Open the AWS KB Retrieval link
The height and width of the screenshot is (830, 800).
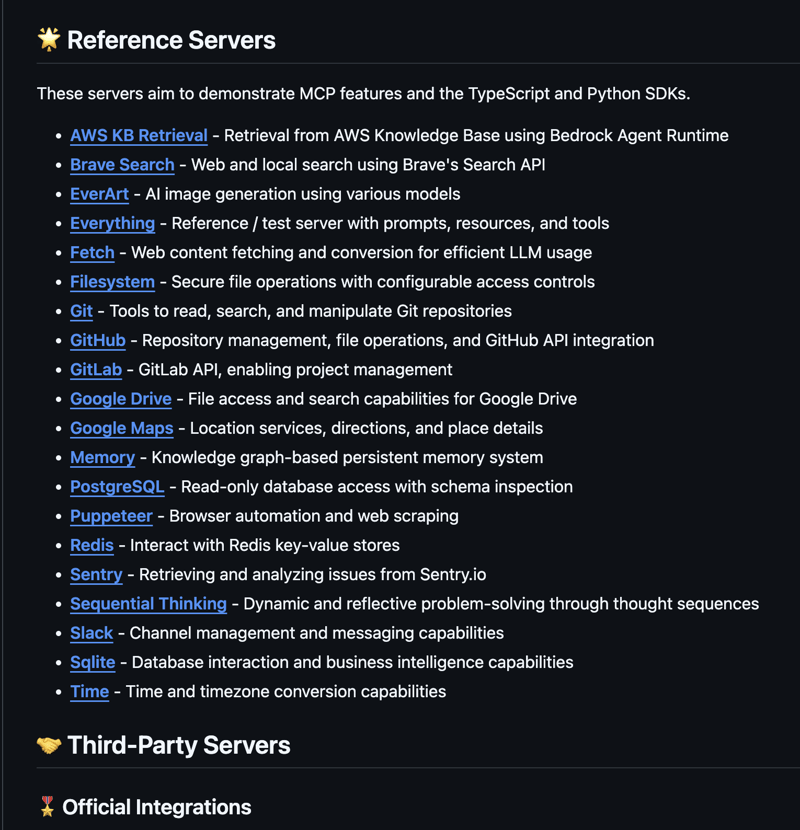click(x=138, y=135)
